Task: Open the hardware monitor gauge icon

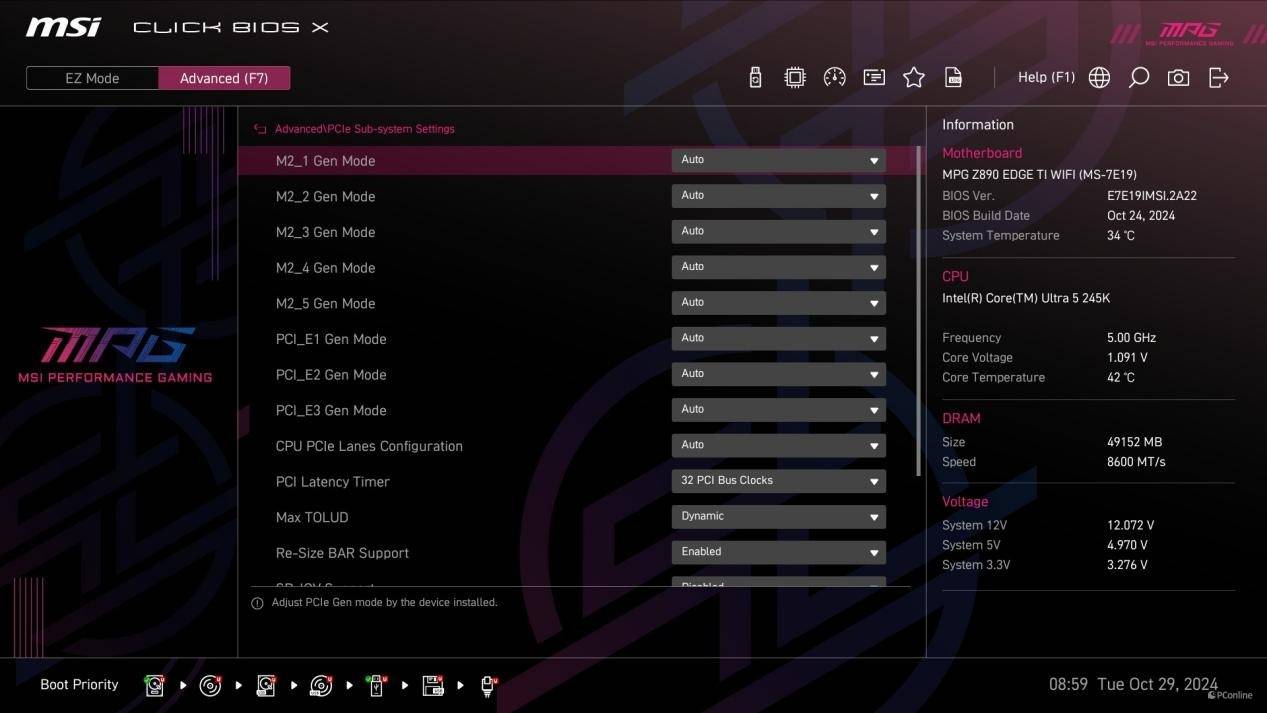Action: tap(834, 78)
